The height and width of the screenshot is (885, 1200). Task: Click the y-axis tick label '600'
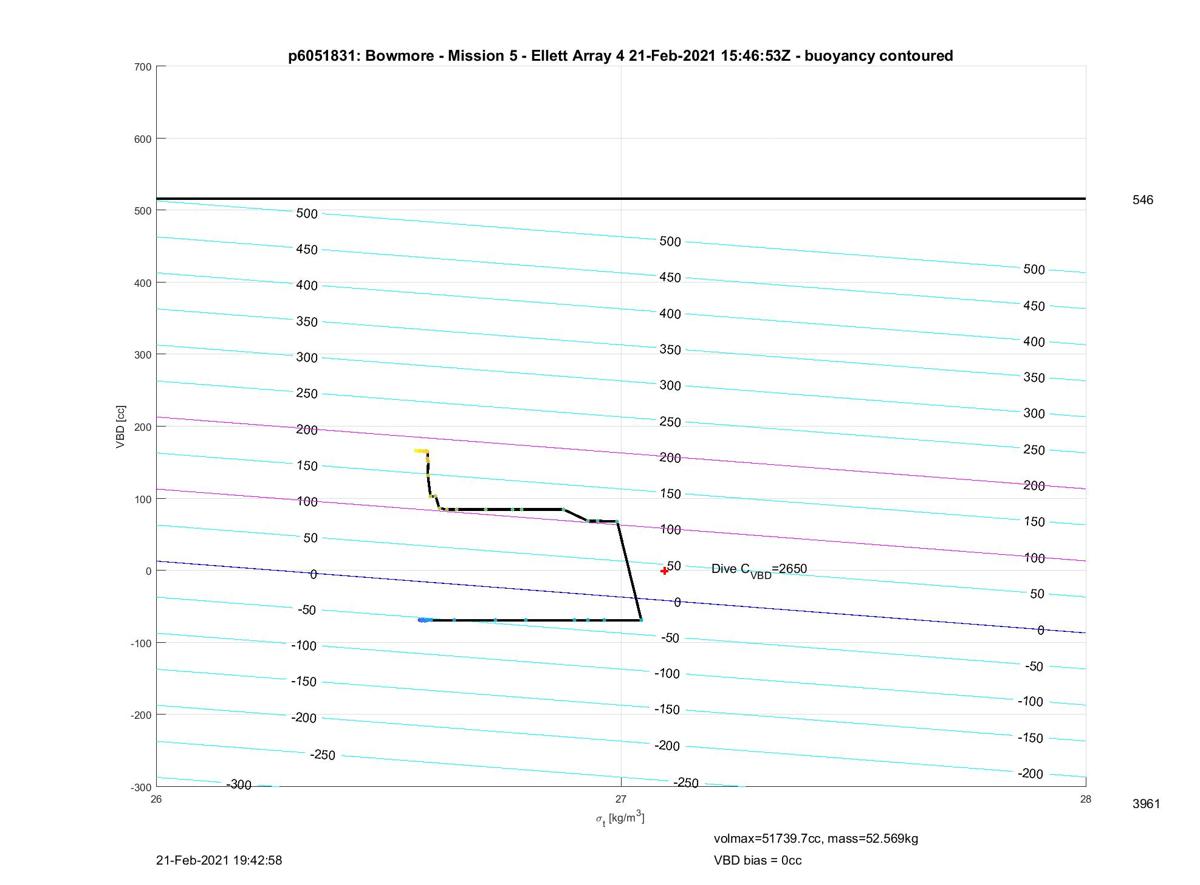142,139
